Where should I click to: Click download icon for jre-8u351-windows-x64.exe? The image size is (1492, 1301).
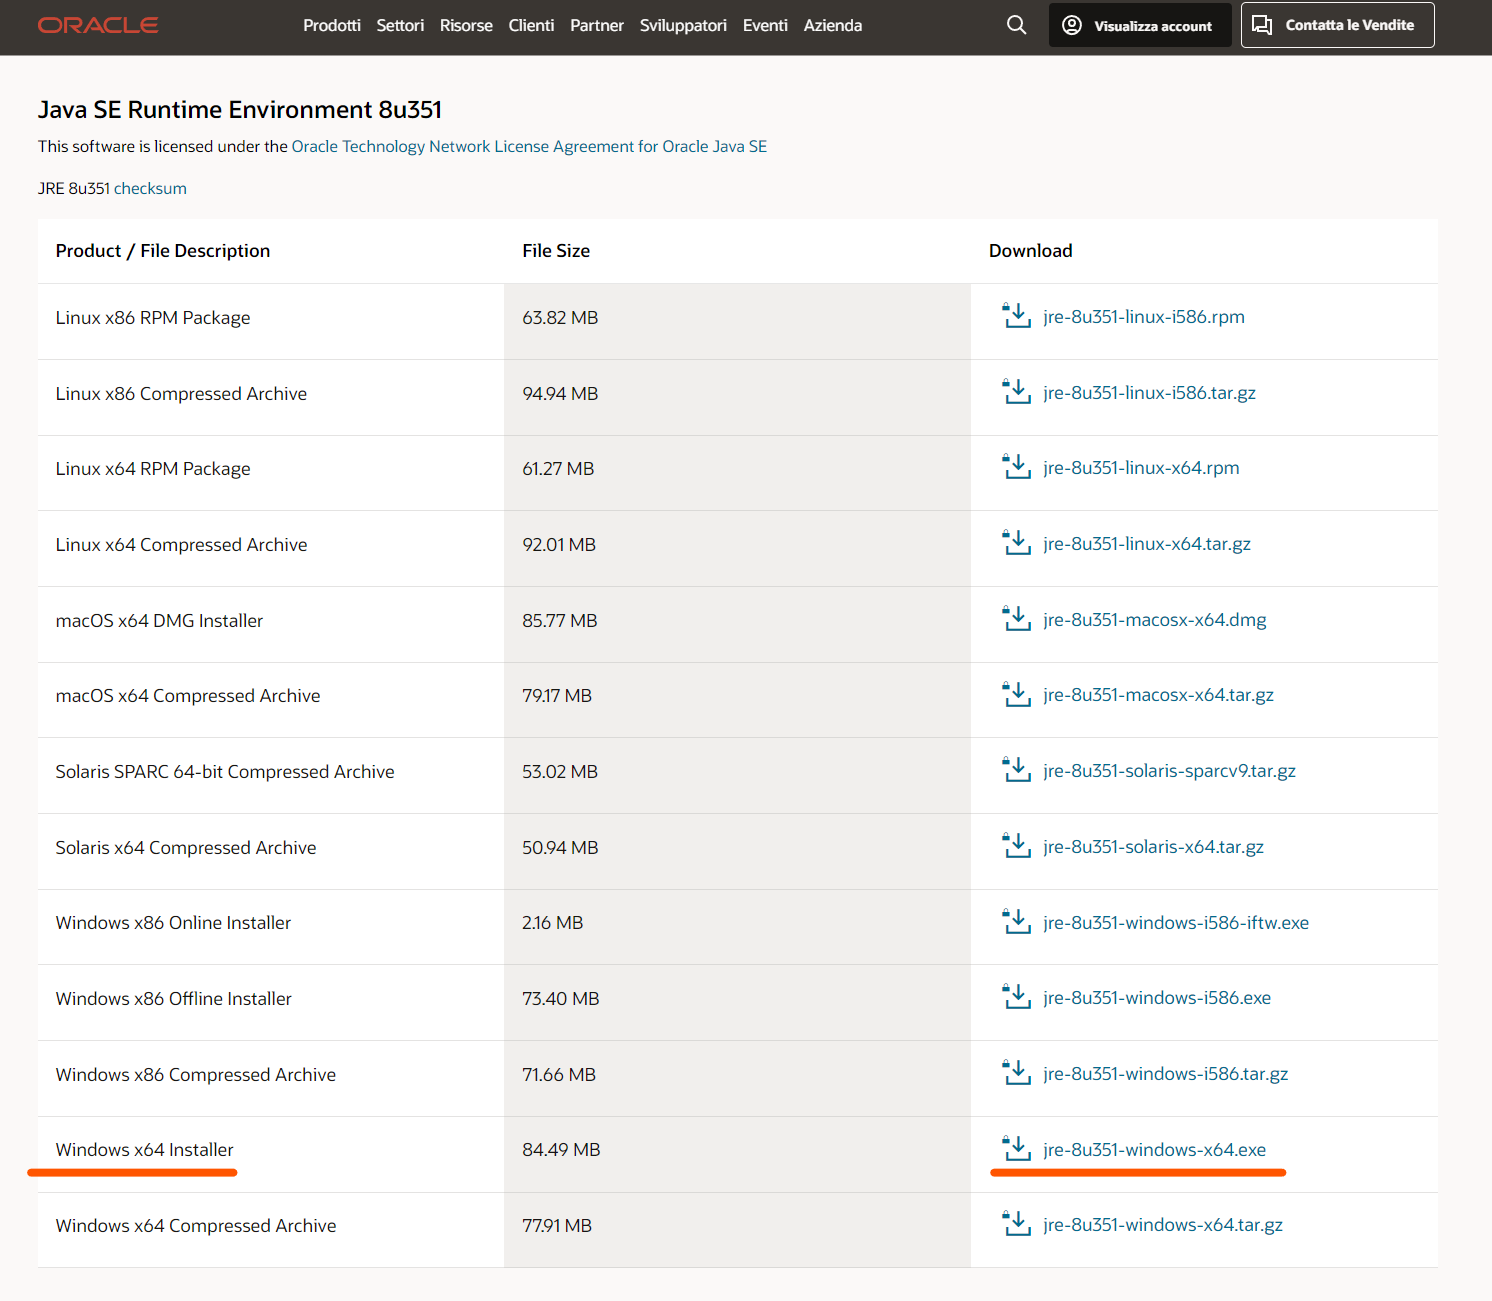(1016, 1149)
